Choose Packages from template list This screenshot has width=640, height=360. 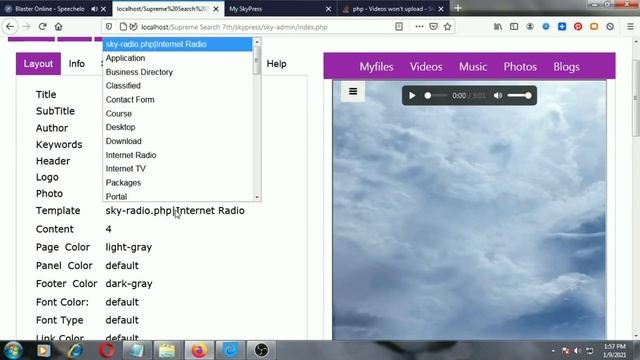point(178,183)
